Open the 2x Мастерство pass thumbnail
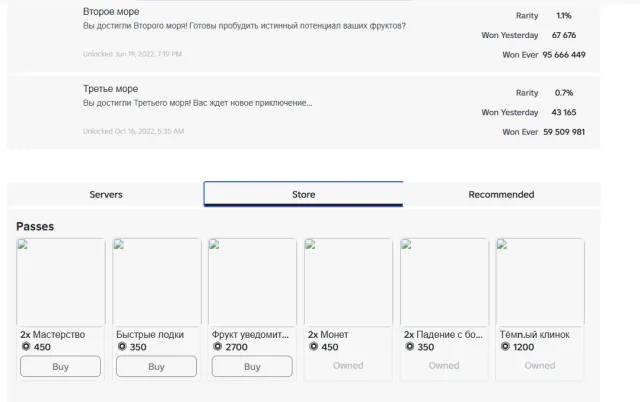This screenshot has width=640, height=402. (x=60, y=282)
